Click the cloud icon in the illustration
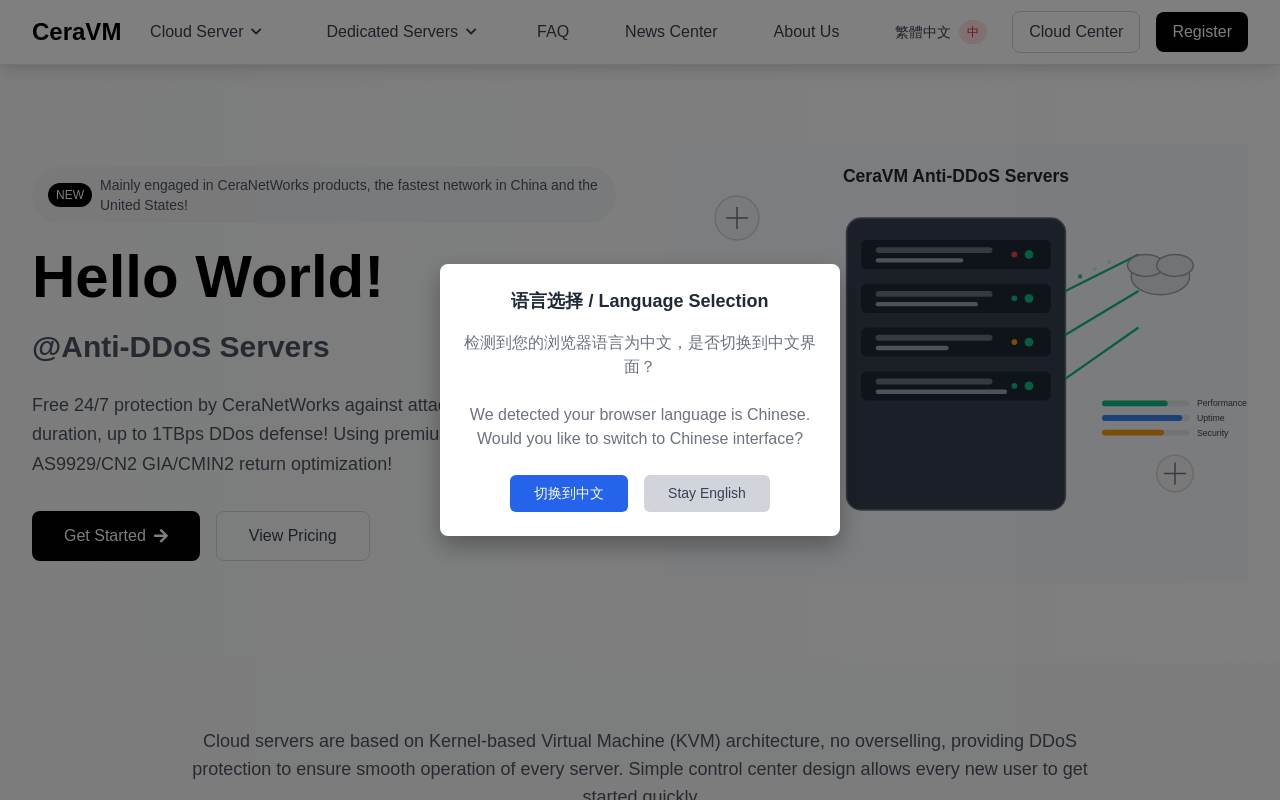This screenshot has width=1280, height=800. [1160, 273]
